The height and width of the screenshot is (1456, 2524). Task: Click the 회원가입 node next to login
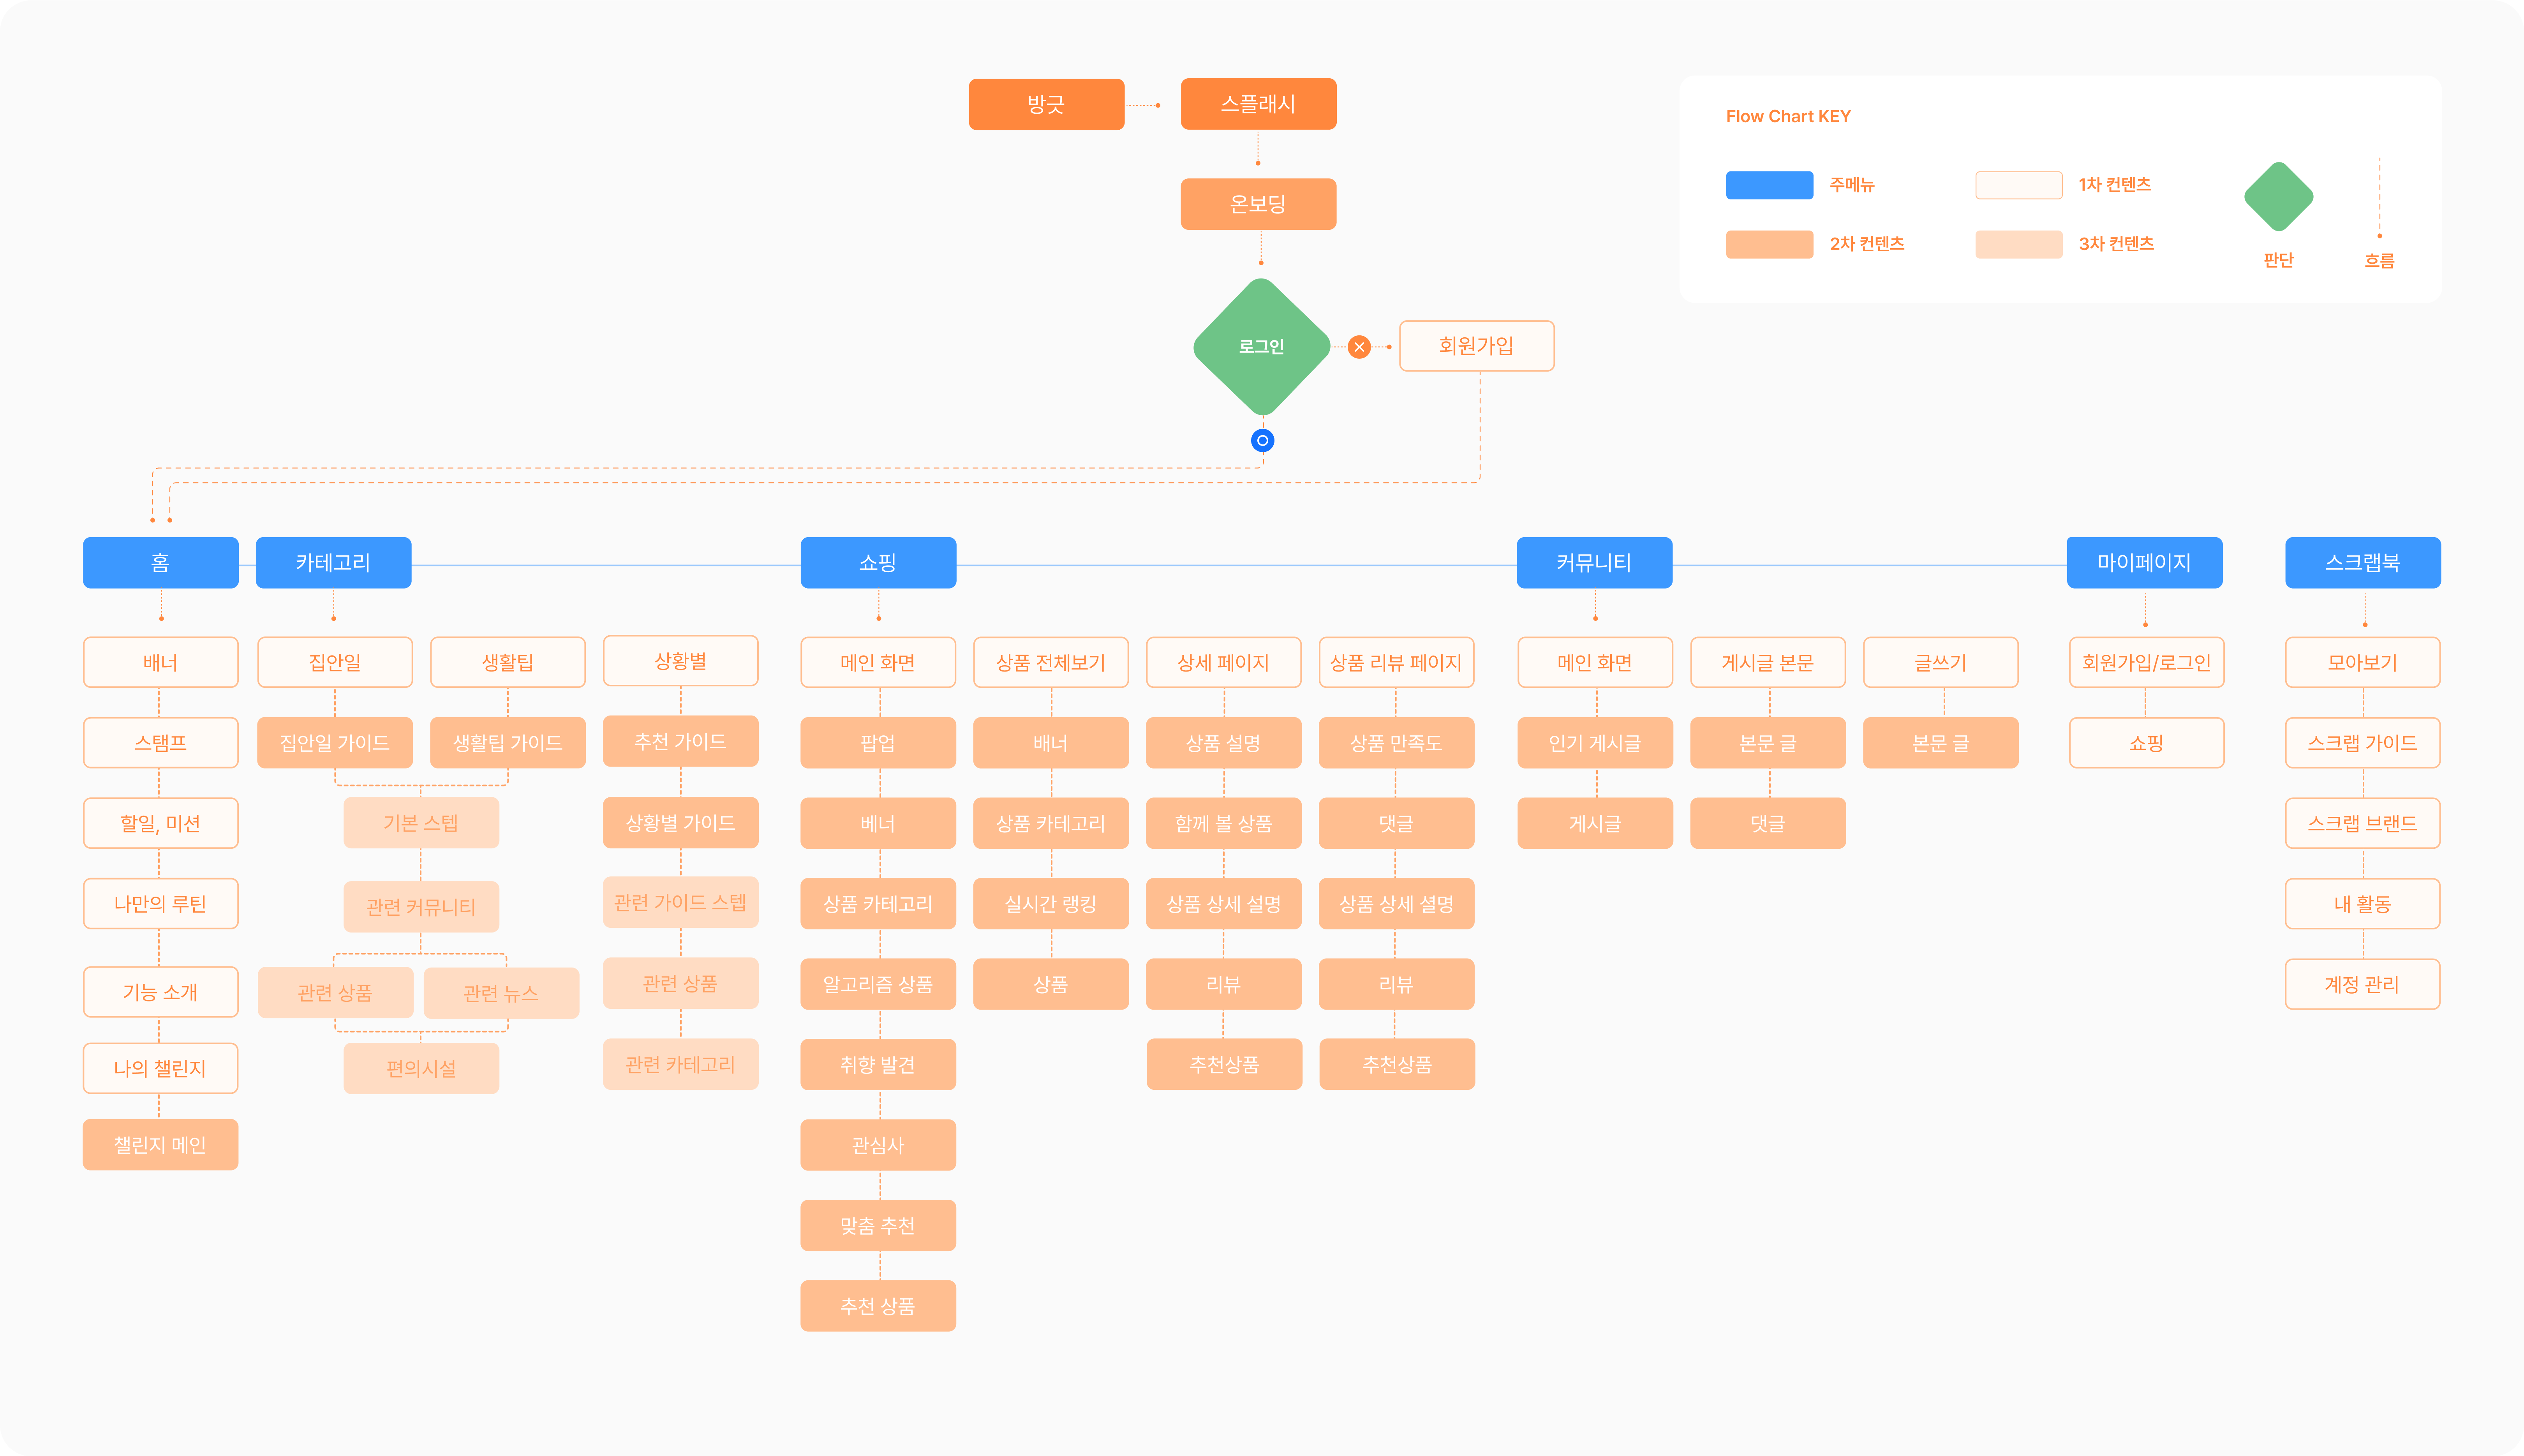click(1476, 346)
